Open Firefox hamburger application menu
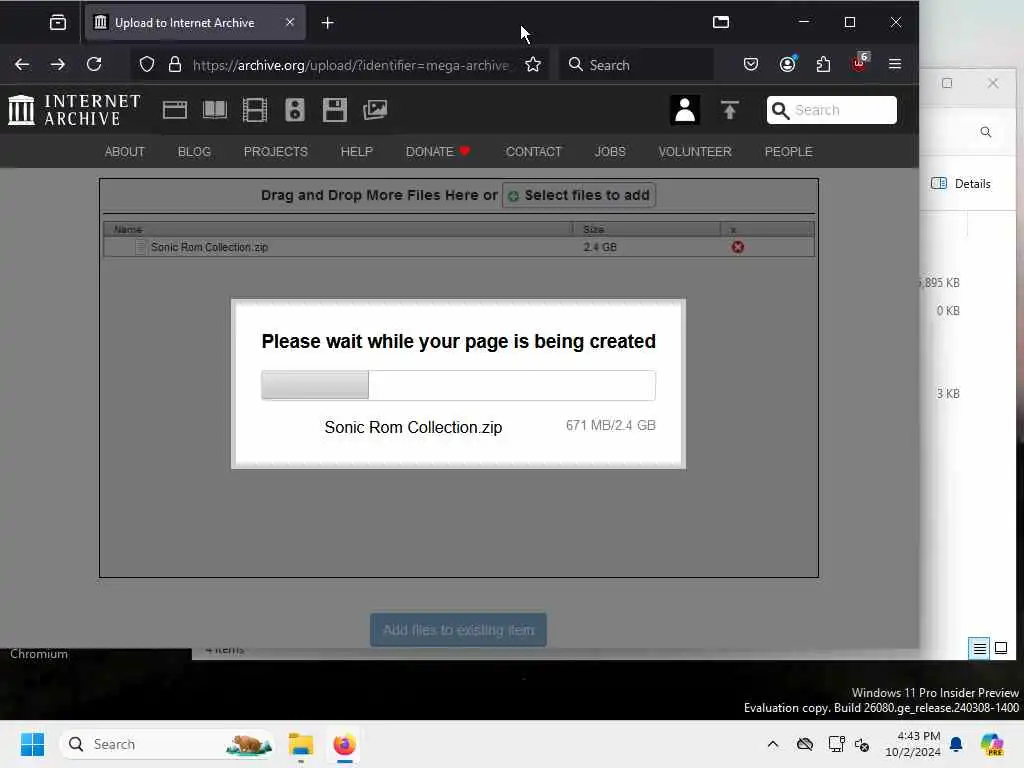1024x768 pixels. pyautogui.click(x=895, y=64)
